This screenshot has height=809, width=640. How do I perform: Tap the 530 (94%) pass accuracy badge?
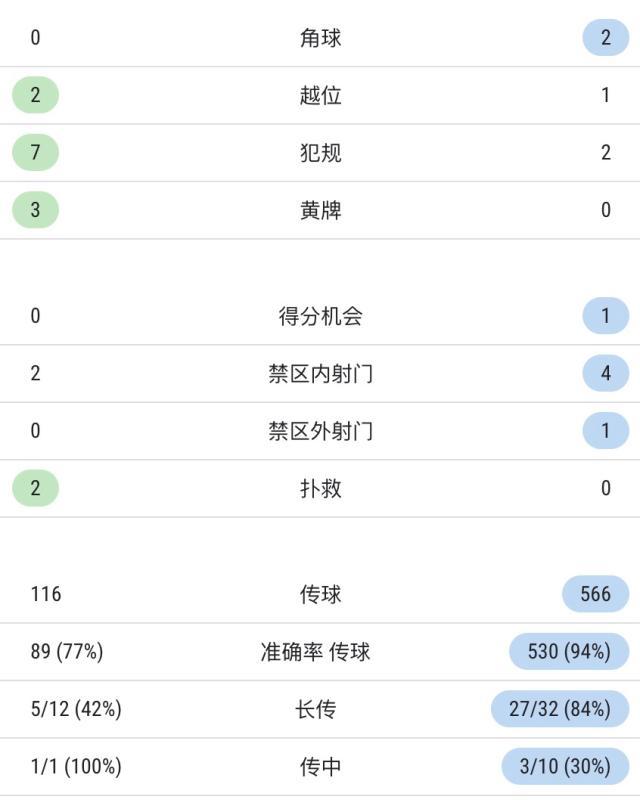(568, 652)
